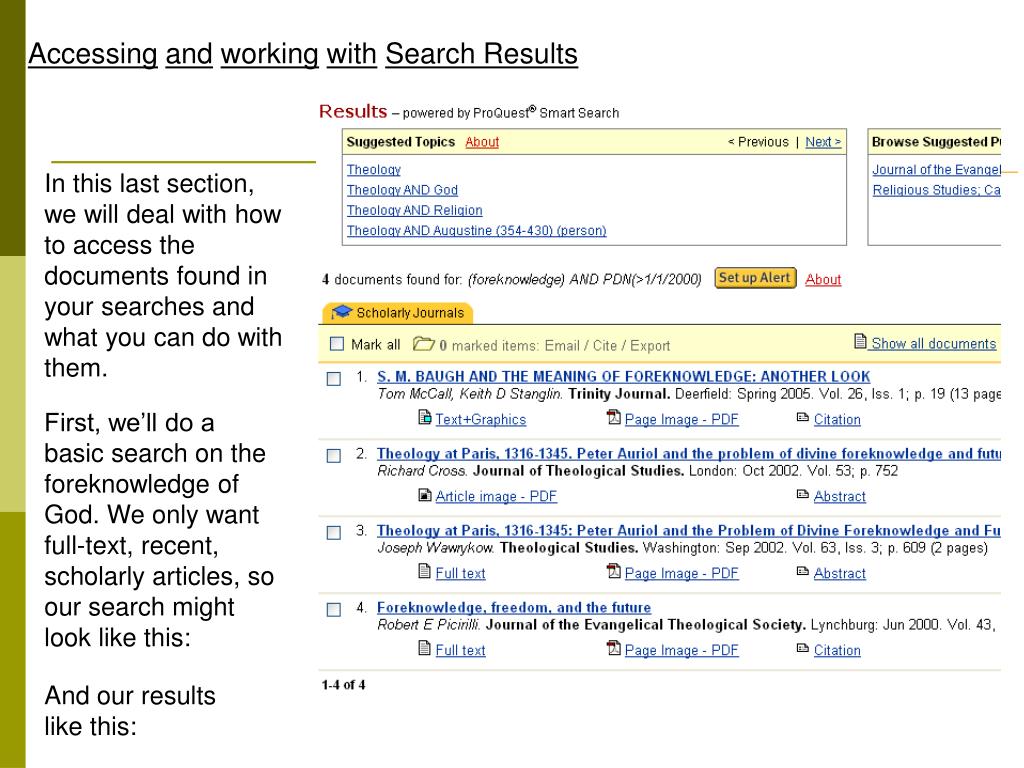Click the Set up Alert button

(756, 278)
